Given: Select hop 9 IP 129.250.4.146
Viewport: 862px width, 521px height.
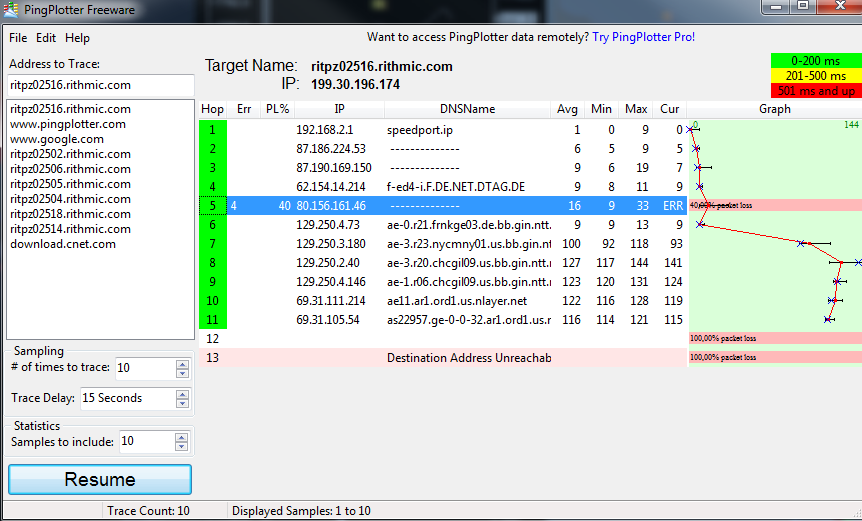Looking at the screenshot, I should (x=331, y=281).
